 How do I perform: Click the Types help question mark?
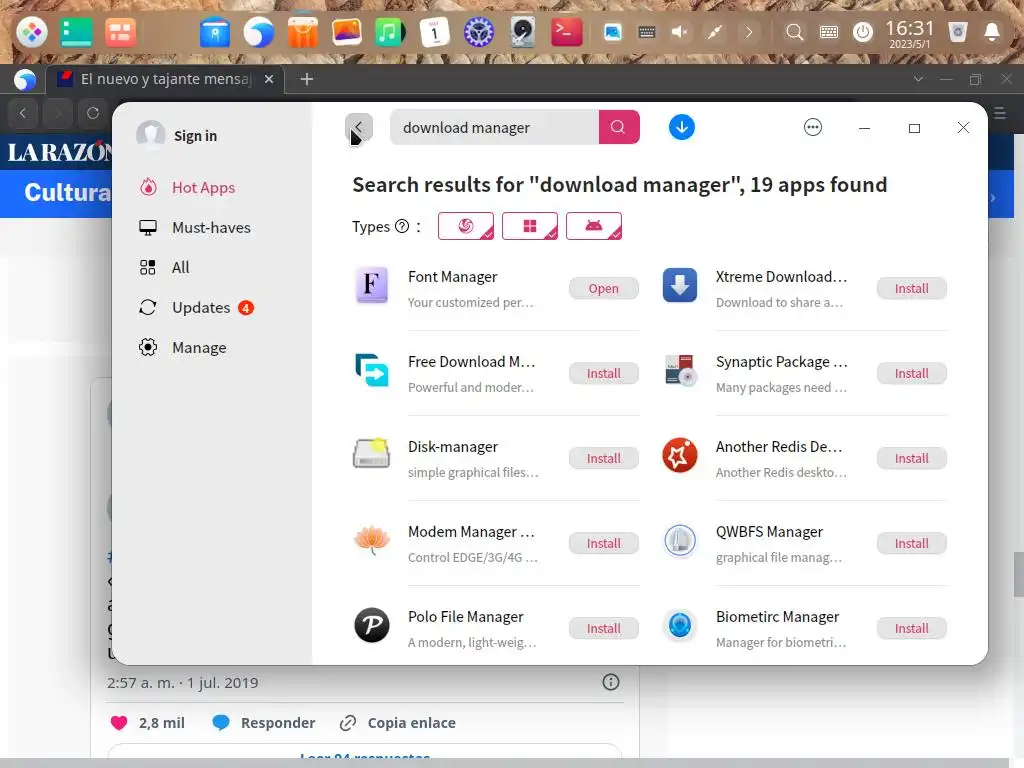[402, 227]
